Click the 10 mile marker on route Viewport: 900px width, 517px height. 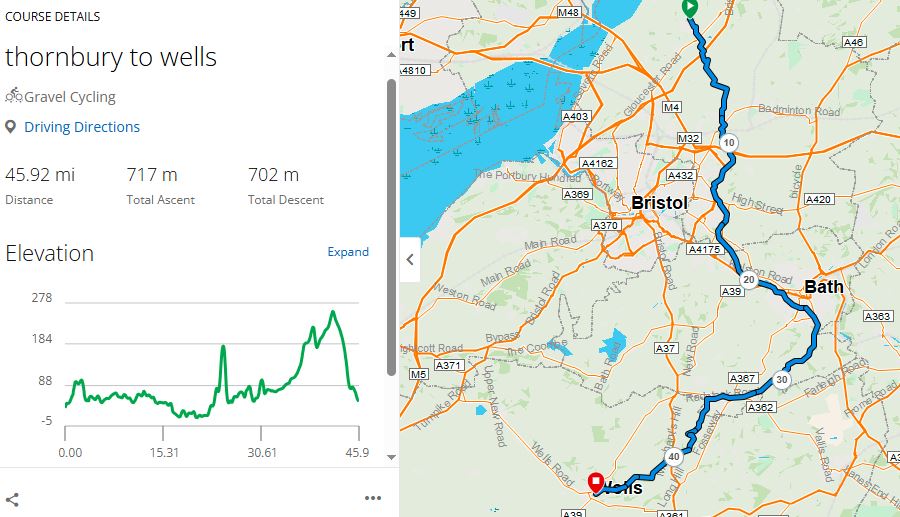pos(729,143)
